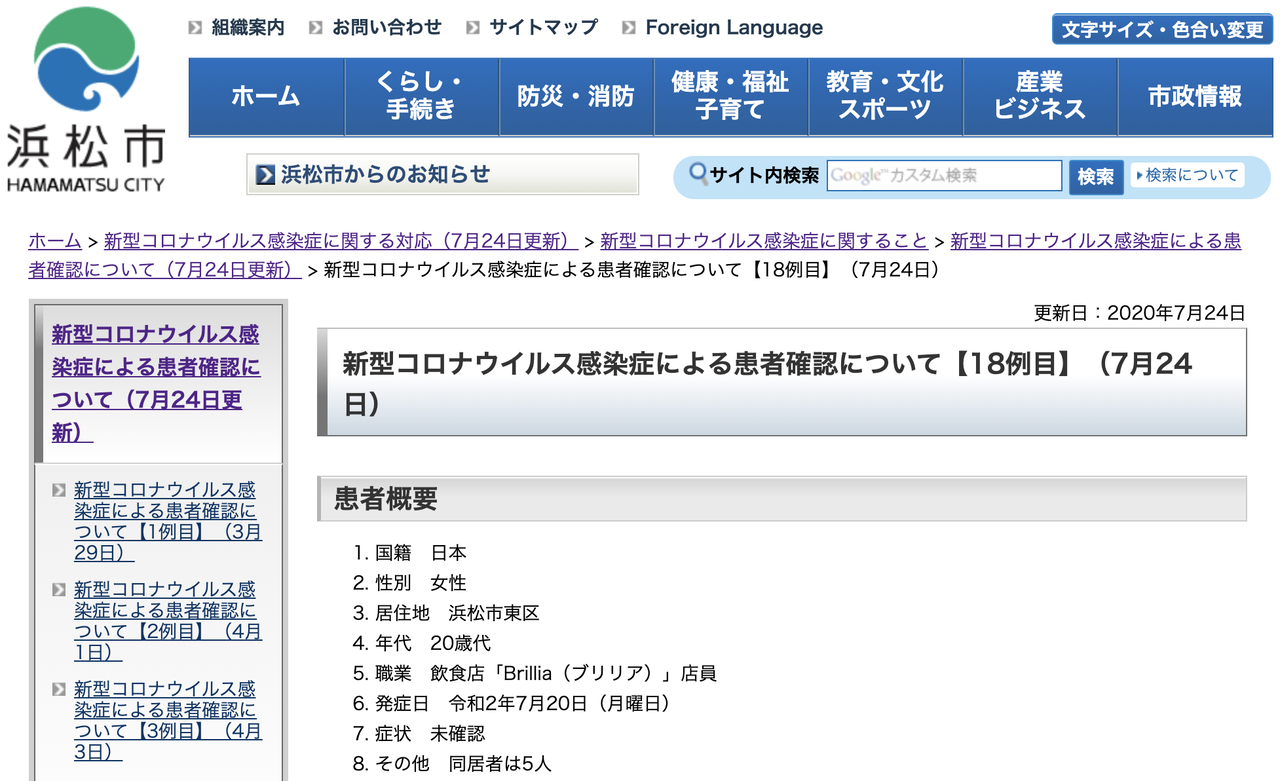This screenshot has width=1280, height=781.
Task: Open the Foreign Language link
Action: (x=734, y=28)
